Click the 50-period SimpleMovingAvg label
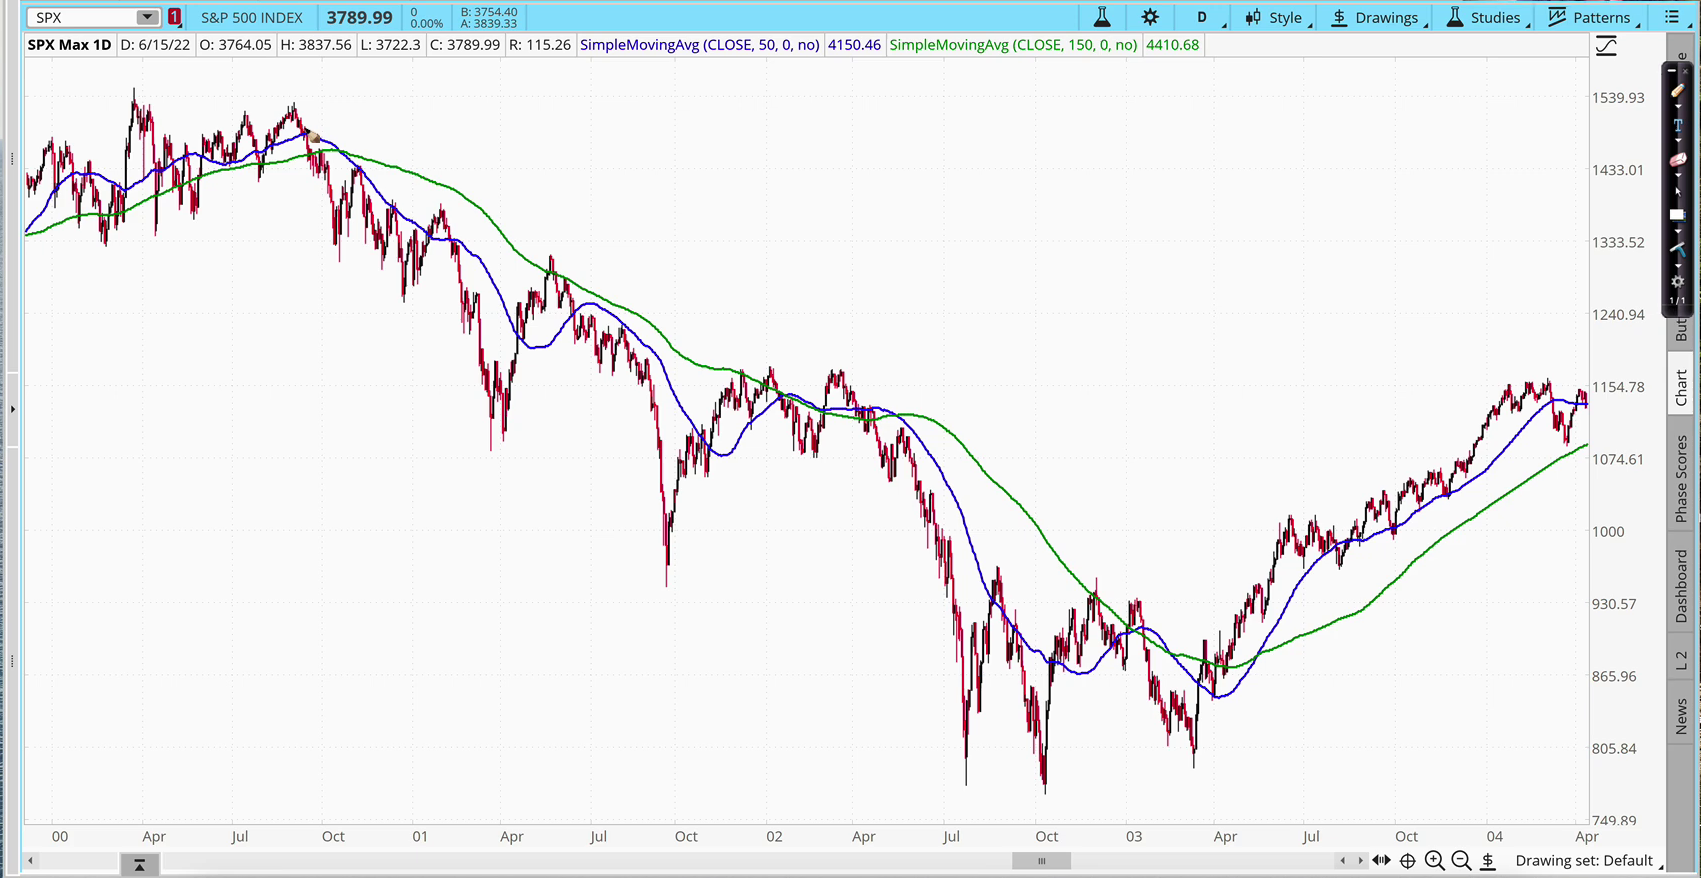This screenshot has height=878, width=1701. 700,45
